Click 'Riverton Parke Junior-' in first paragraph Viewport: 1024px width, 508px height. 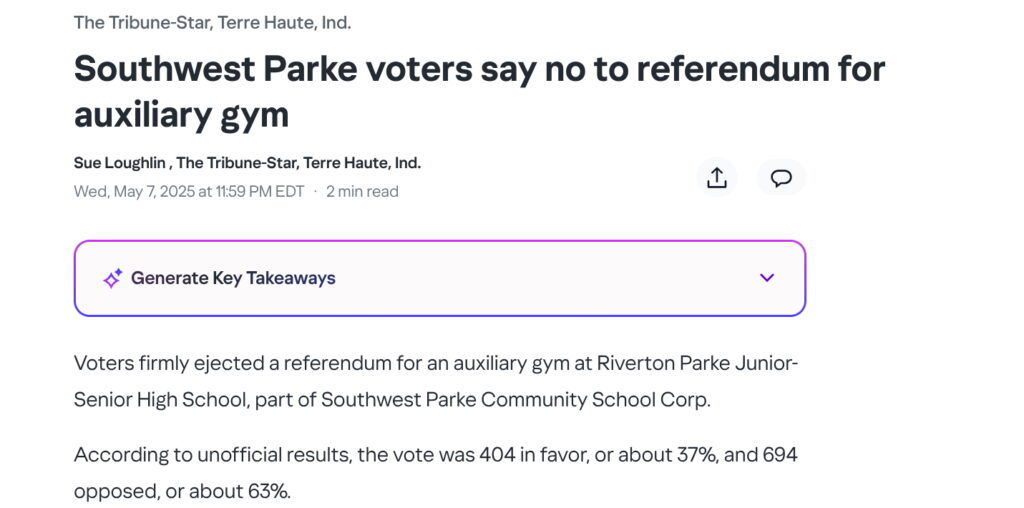(x=697, y=363)
